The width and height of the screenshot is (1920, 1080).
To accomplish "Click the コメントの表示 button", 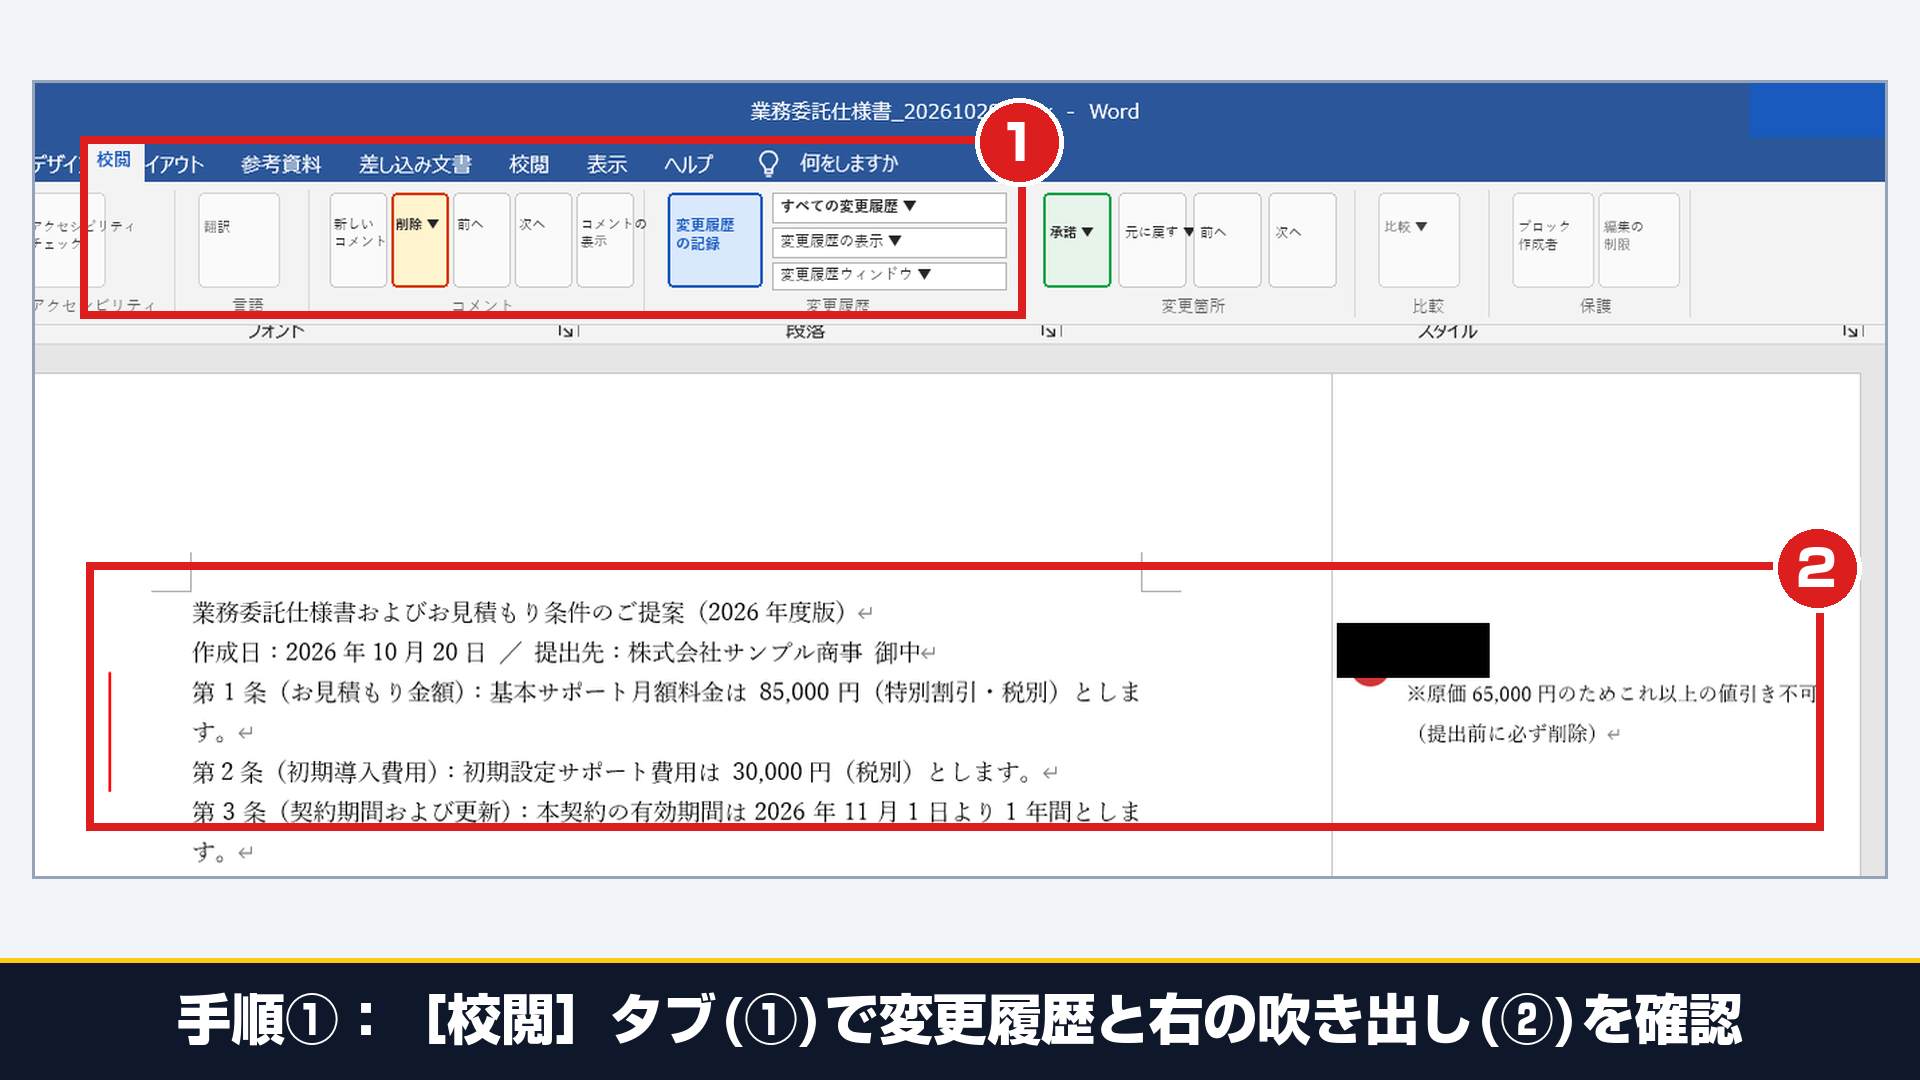I will pyautogui.click(x=605, y=240).
